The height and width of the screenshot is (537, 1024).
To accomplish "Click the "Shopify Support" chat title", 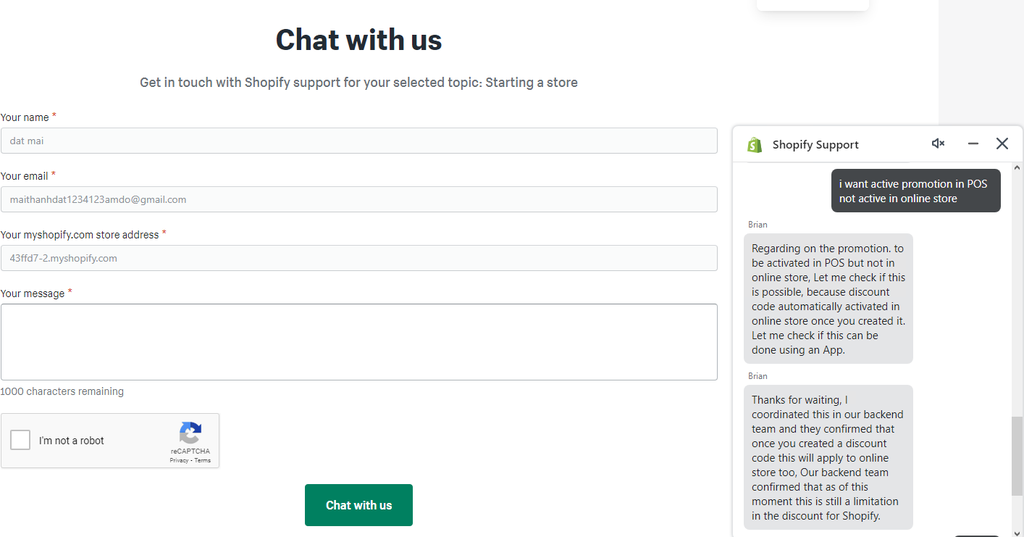I will (x=815, y=145).
